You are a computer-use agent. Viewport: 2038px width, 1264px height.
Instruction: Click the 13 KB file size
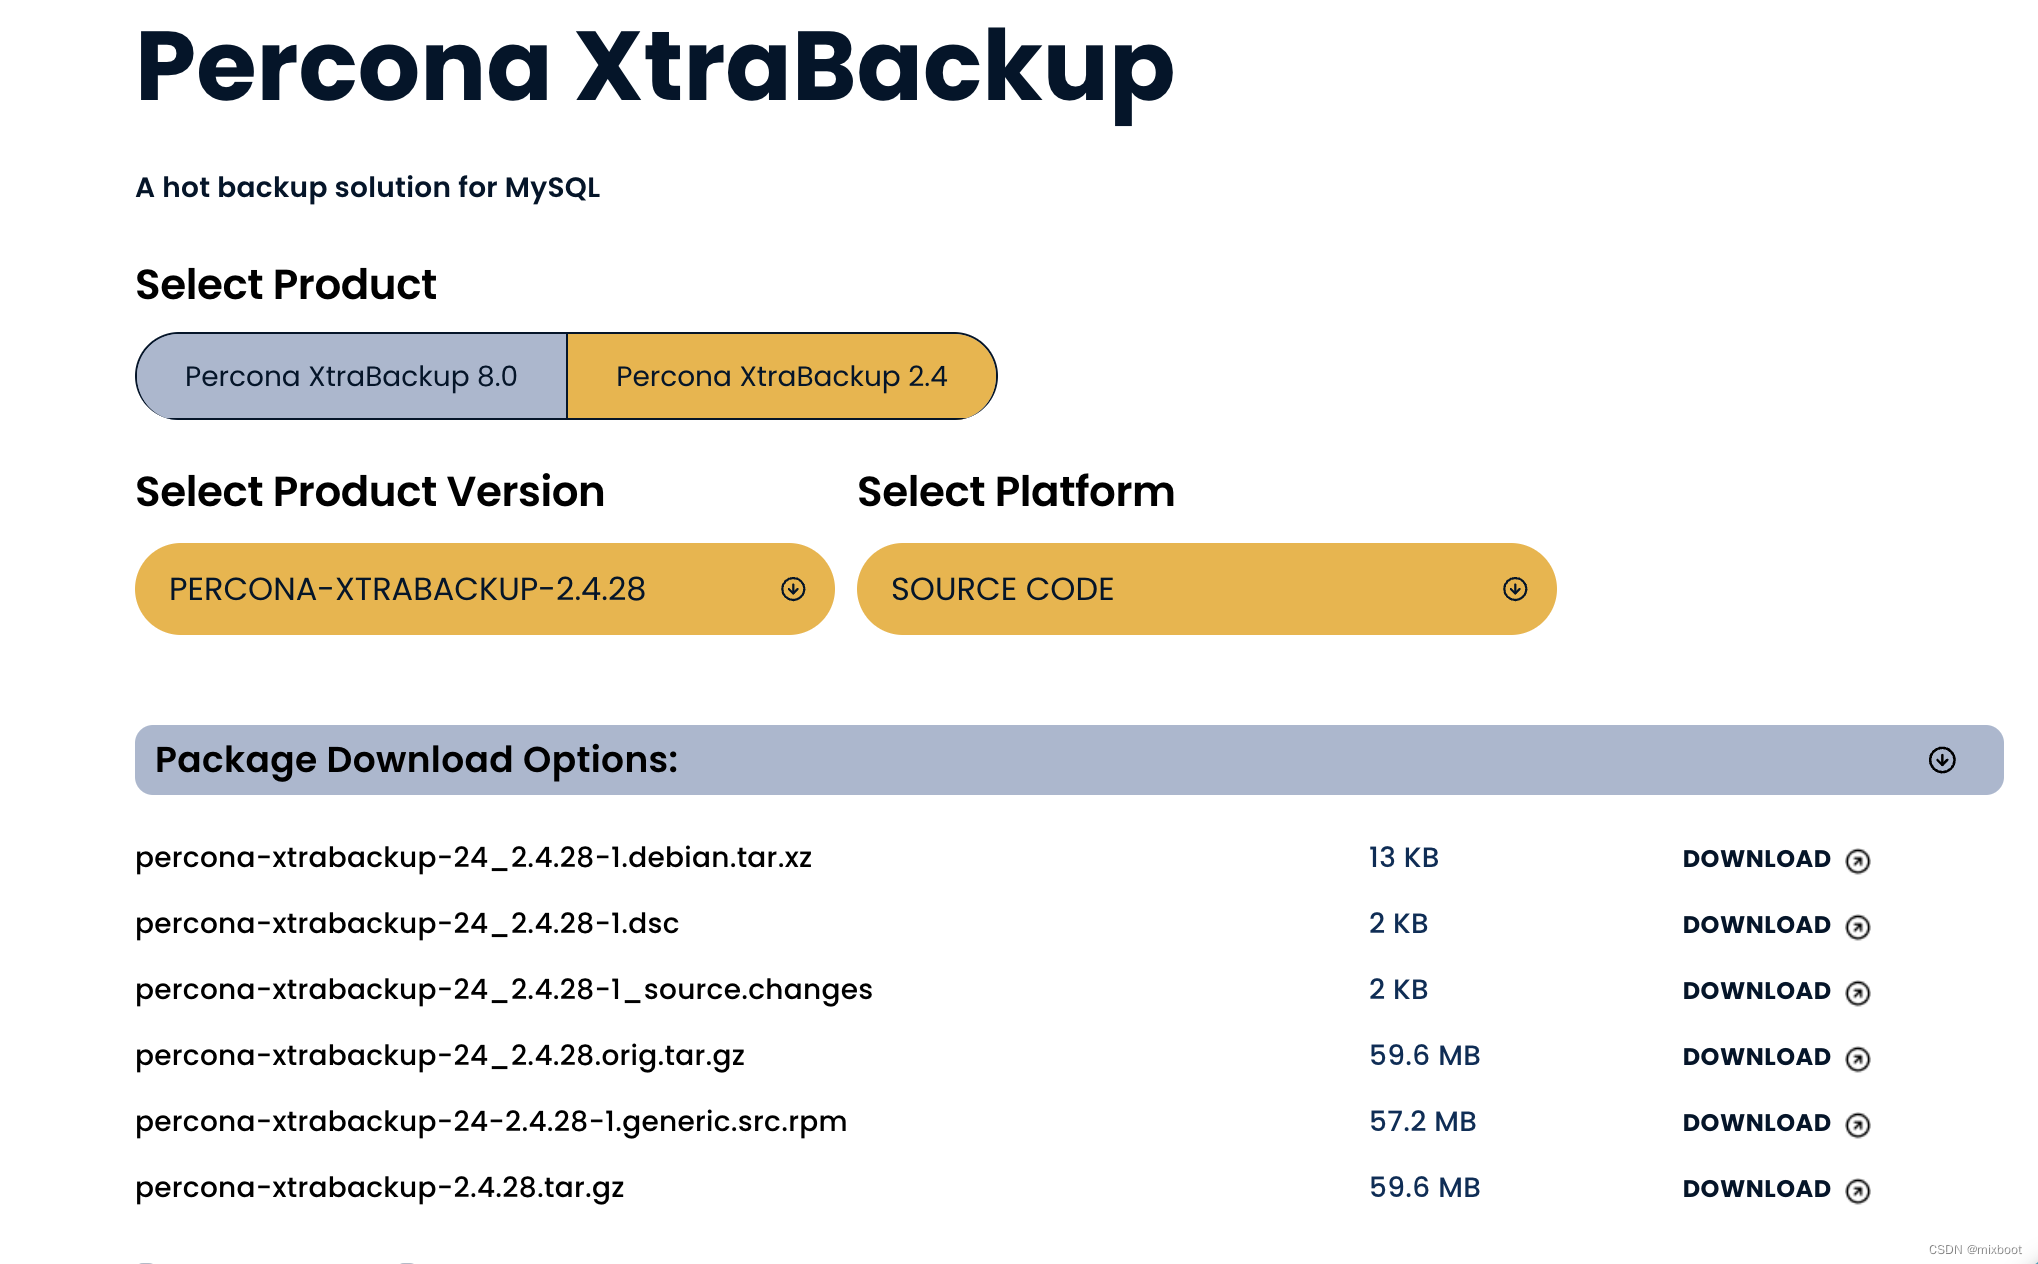coord(1404,858)
